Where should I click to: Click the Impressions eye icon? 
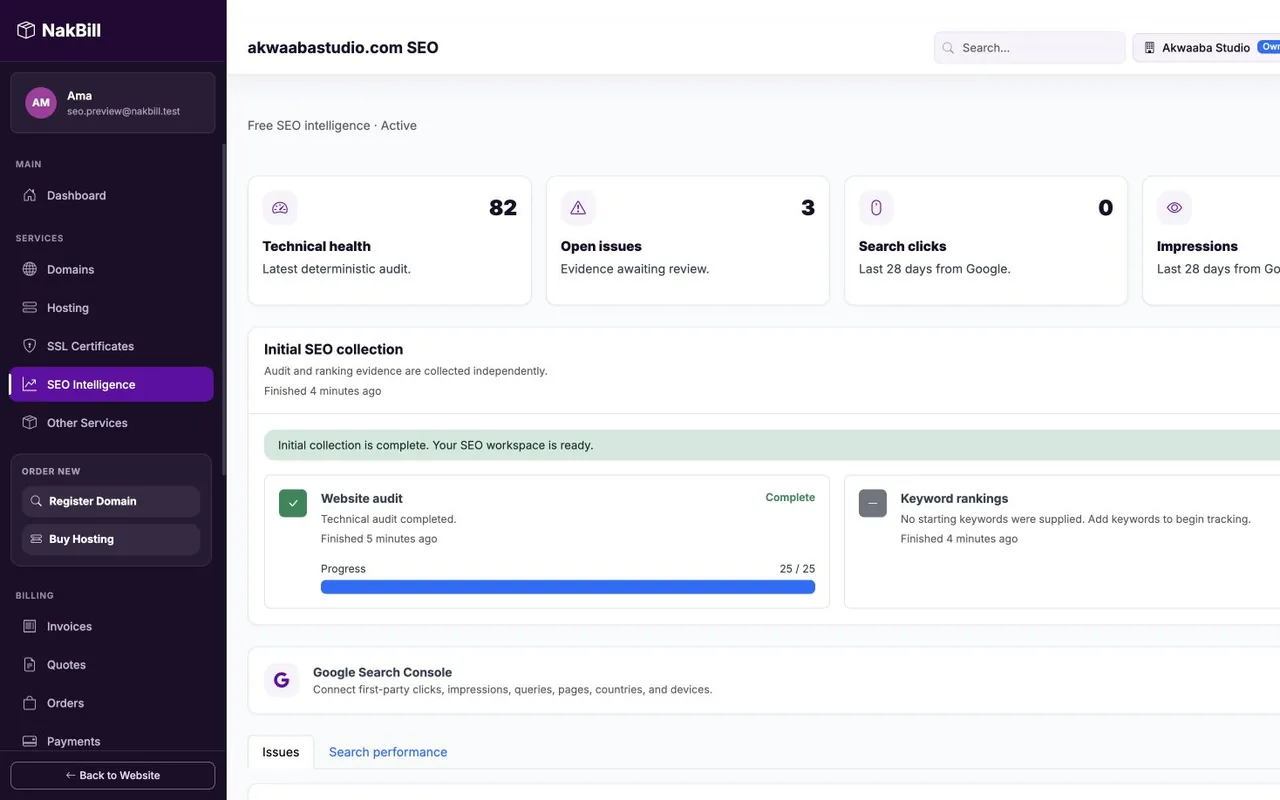(1174, 208)
